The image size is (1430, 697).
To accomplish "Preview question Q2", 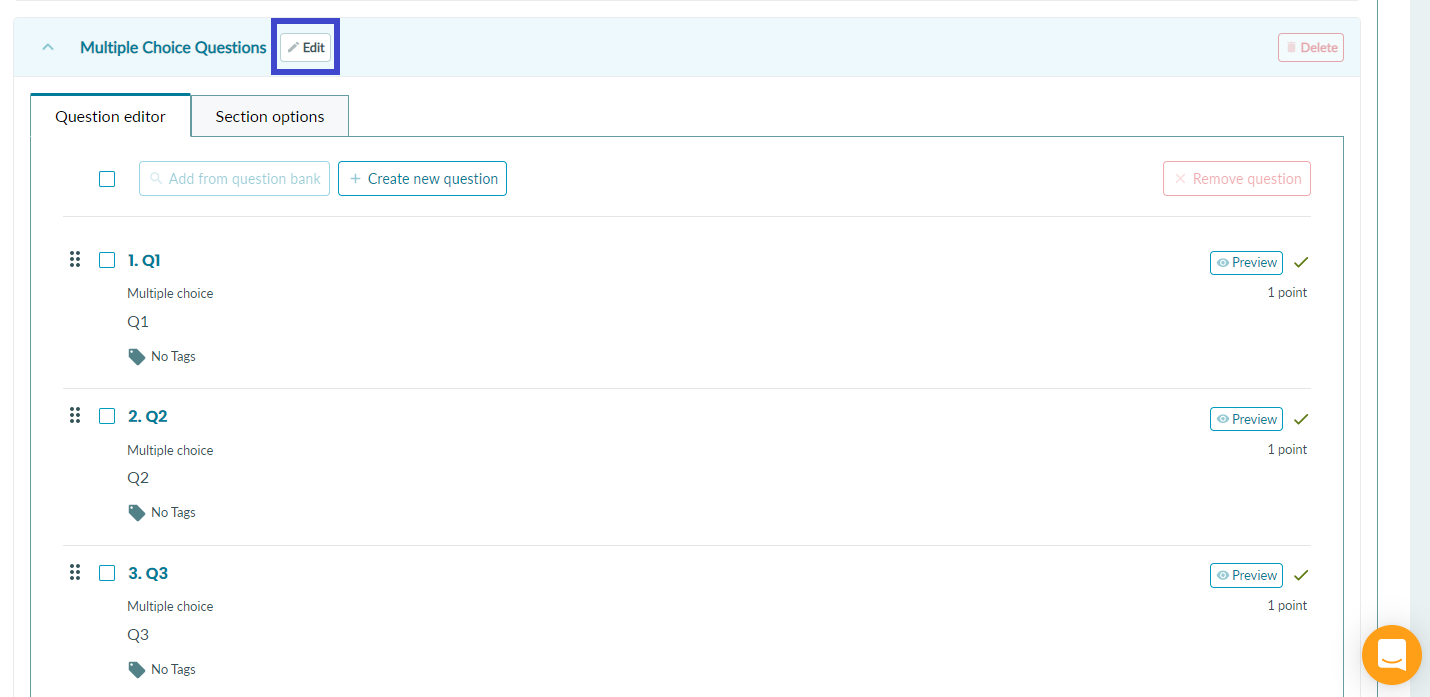I will 1246,419.
